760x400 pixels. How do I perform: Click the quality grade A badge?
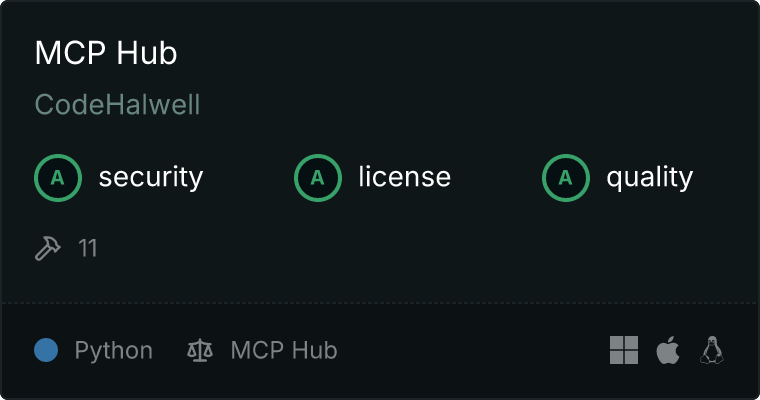coord(566,178)
